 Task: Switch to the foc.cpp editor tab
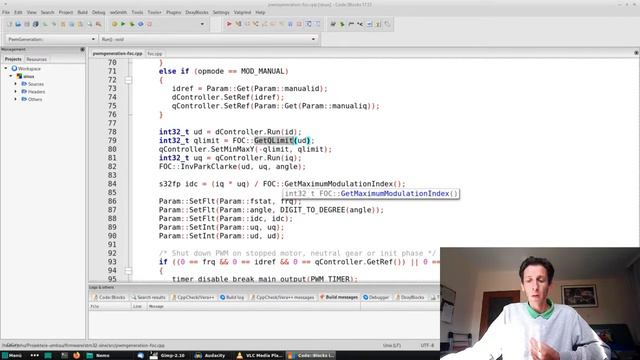tap(155, 53)
